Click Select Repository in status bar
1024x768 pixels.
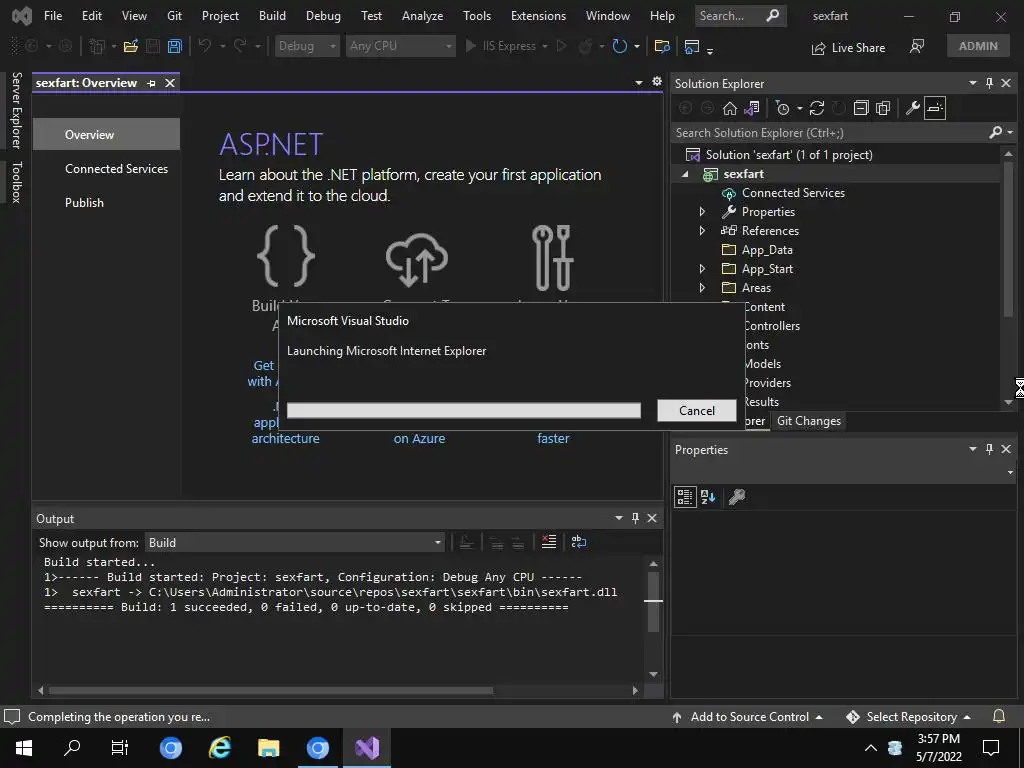tap(908, 716)
